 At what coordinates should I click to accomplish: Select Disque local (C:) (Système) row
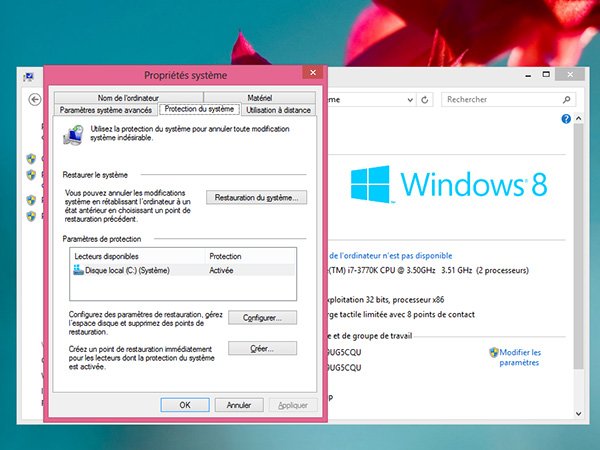tap(183, 270)
